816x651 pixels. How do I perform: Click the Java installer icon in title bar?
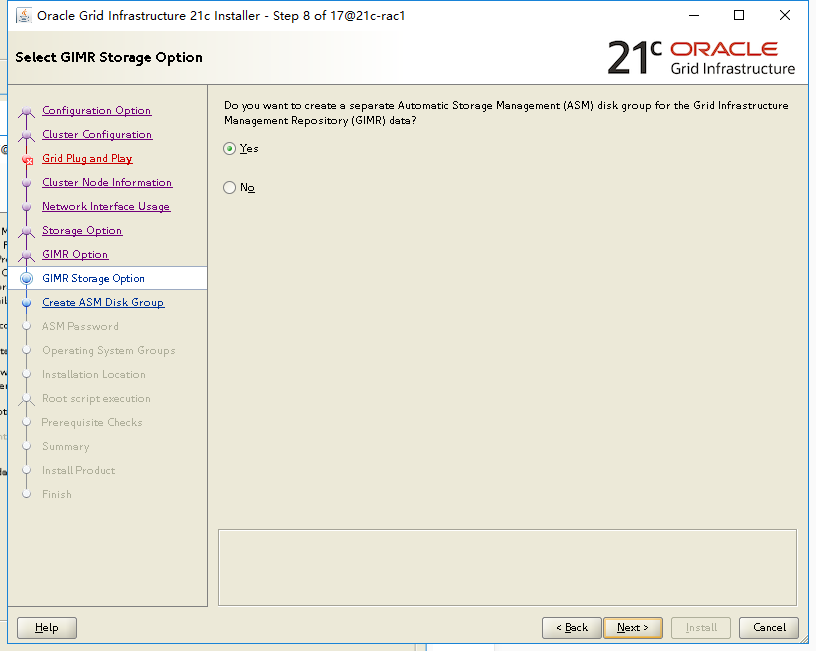coord(23,16)
